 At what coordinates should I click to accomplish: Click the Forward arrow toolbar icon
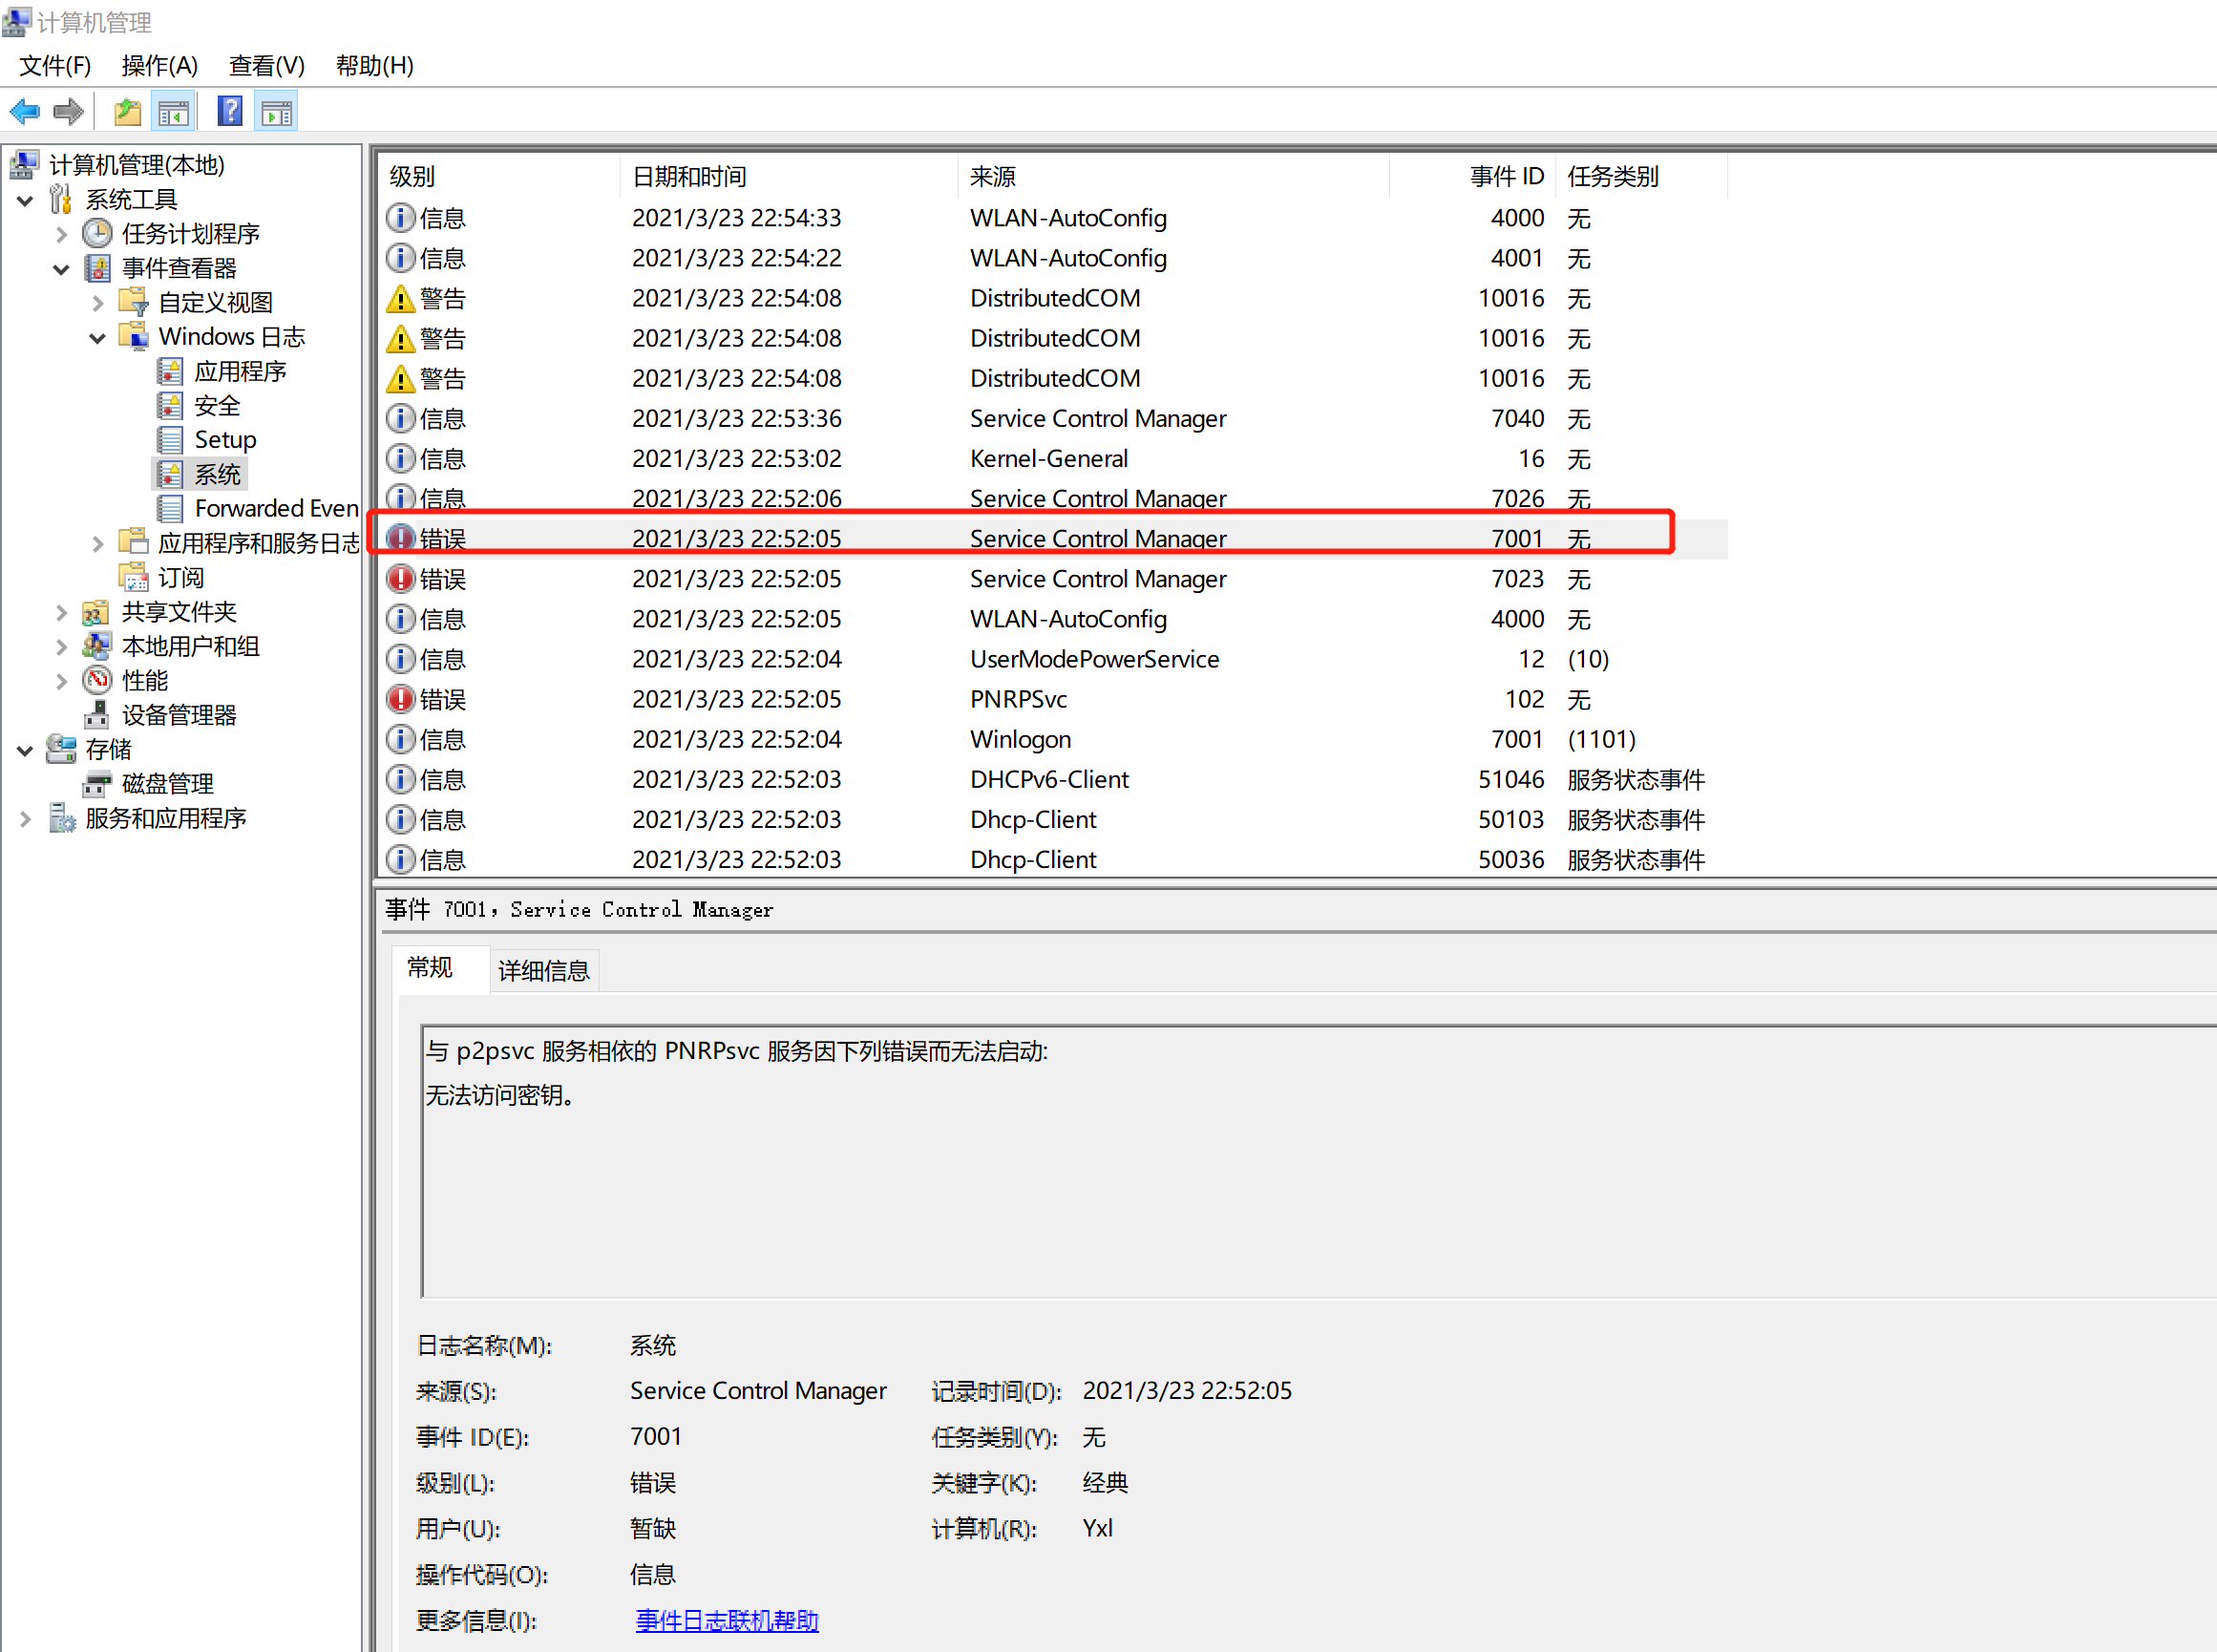coord(68,112)
